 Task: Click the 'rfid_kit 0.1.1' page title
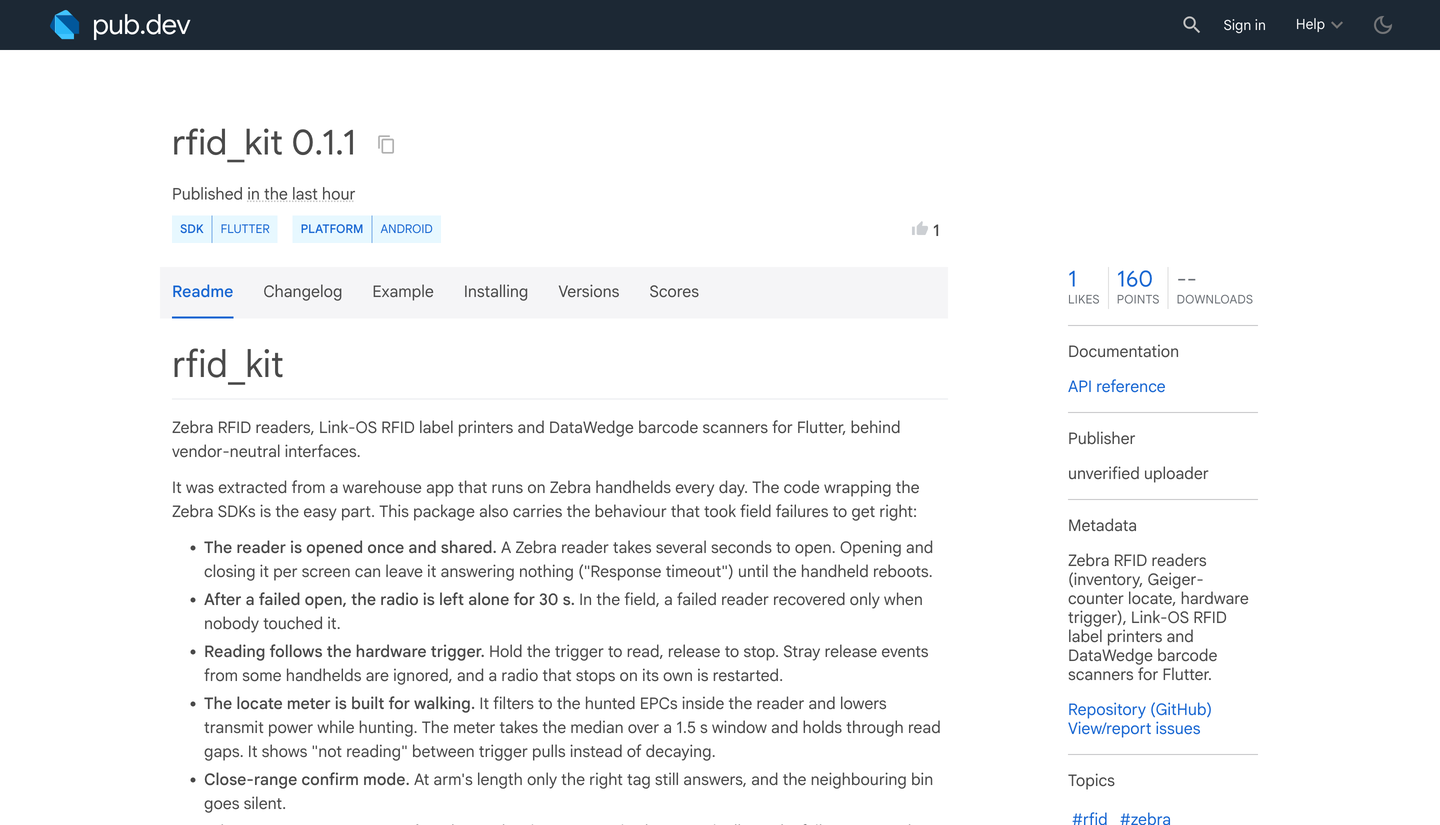(264, 143)
